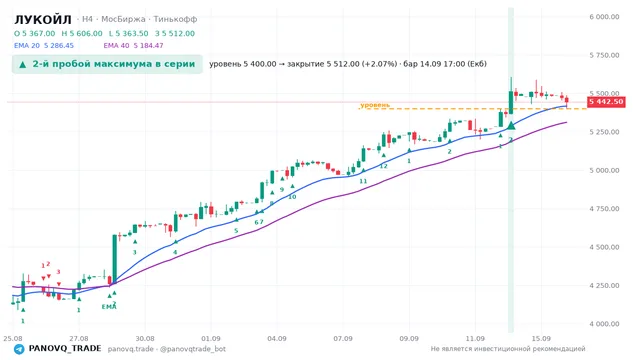Image resolution: width=640 pixels, height=360 pixels.
Task: Click the low price value L 5 363.50
Action: [129, 33]
